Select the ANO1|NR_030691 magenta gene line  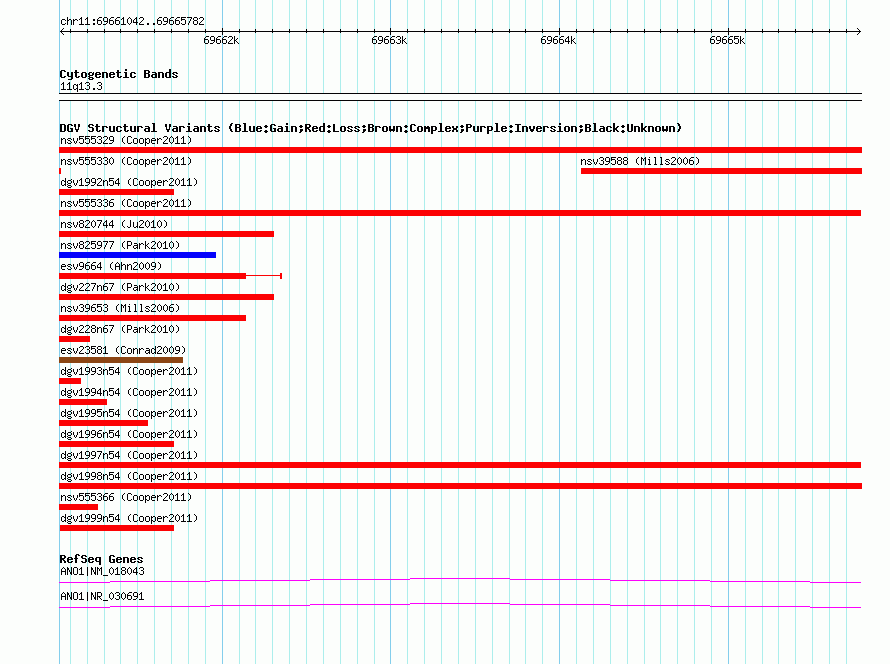pos(460,606)
